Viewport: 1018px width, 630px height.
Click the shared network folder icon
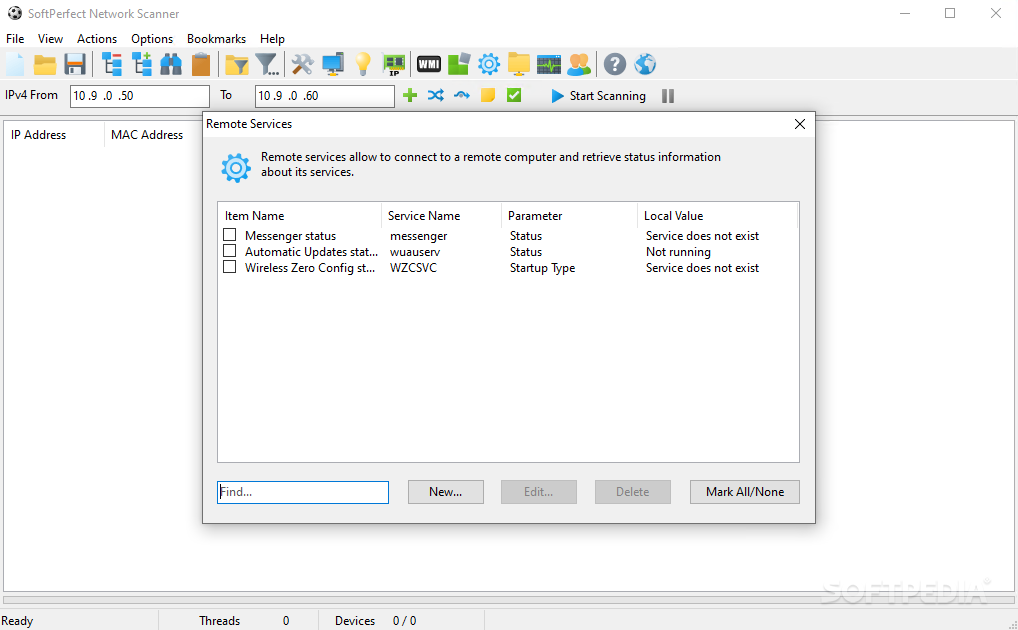[519, 64]
